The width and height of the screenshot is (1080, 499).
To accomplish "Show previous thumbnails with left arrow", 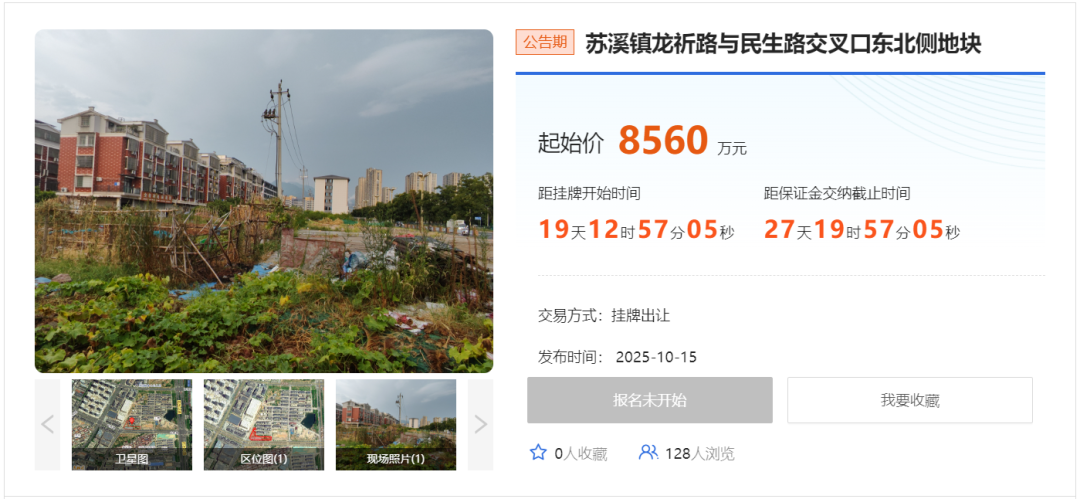I will click(48, 425).
